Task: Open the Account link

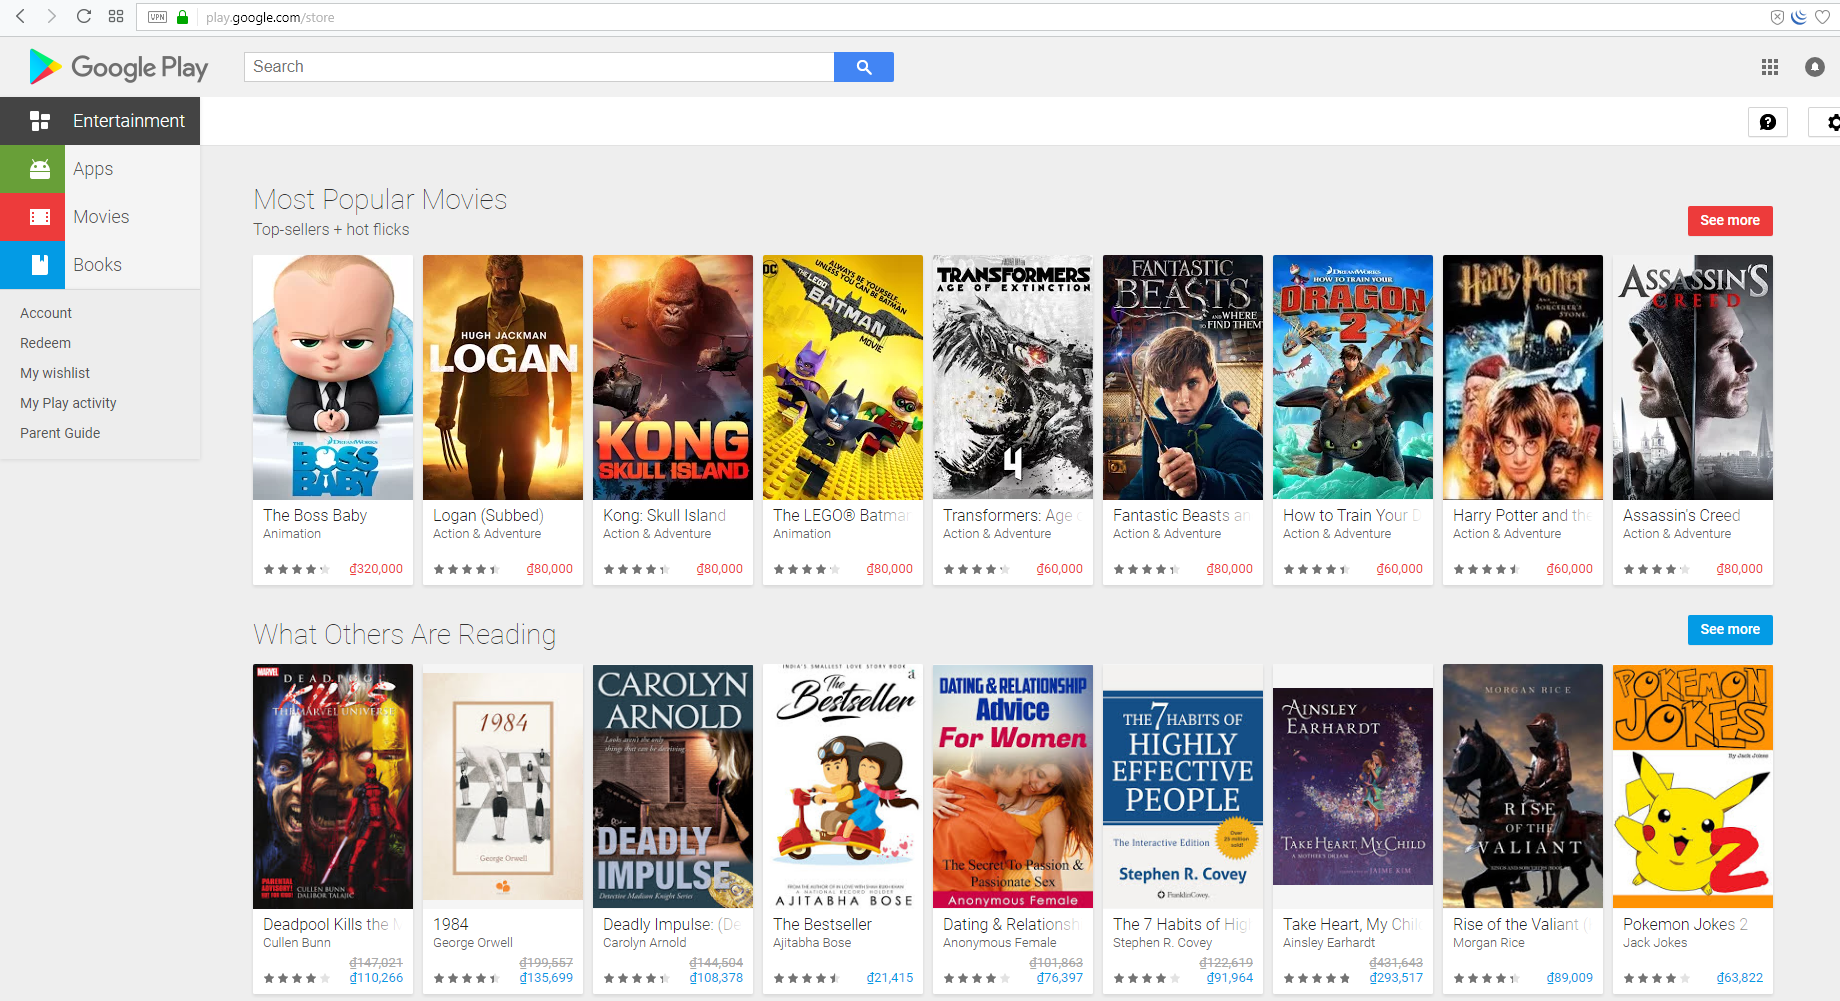Action: pos(46,313)
